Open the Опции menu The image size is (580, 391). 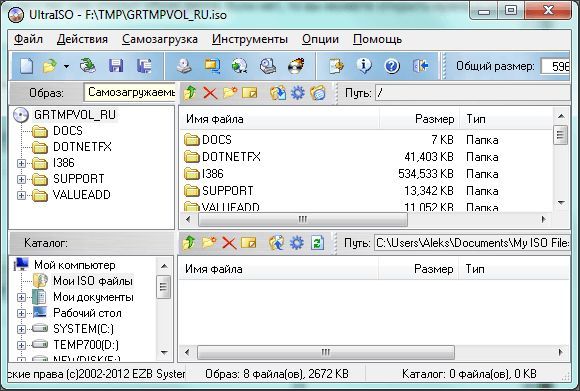[320, 39]
